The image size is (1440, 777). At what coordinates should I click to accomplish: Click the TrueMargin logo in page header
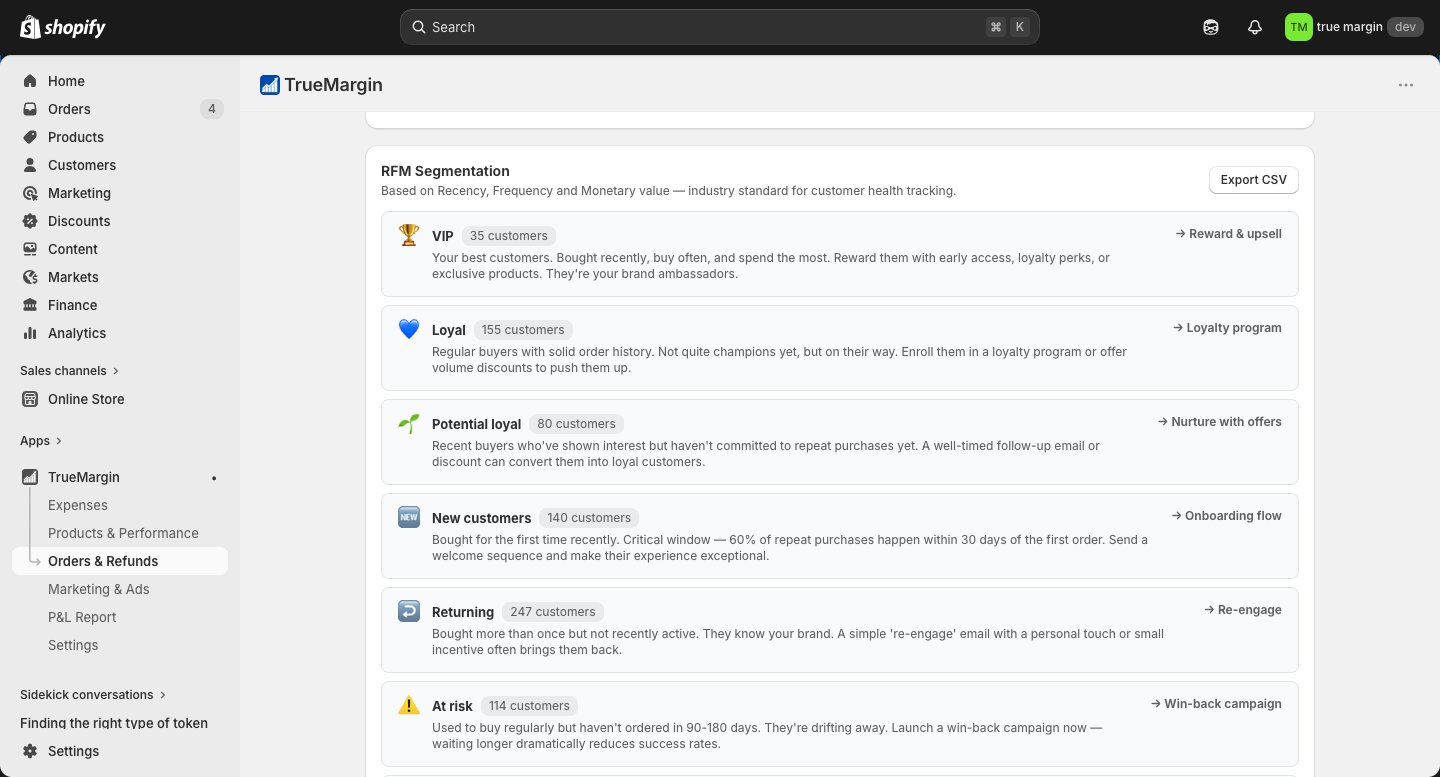270,85
